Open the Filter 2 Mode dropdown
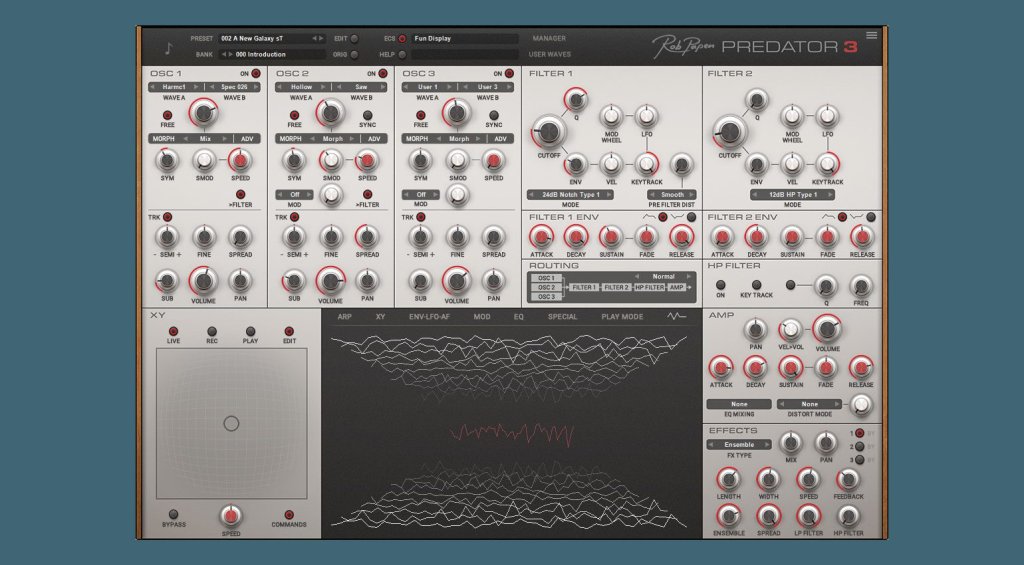 pos(792,195)
